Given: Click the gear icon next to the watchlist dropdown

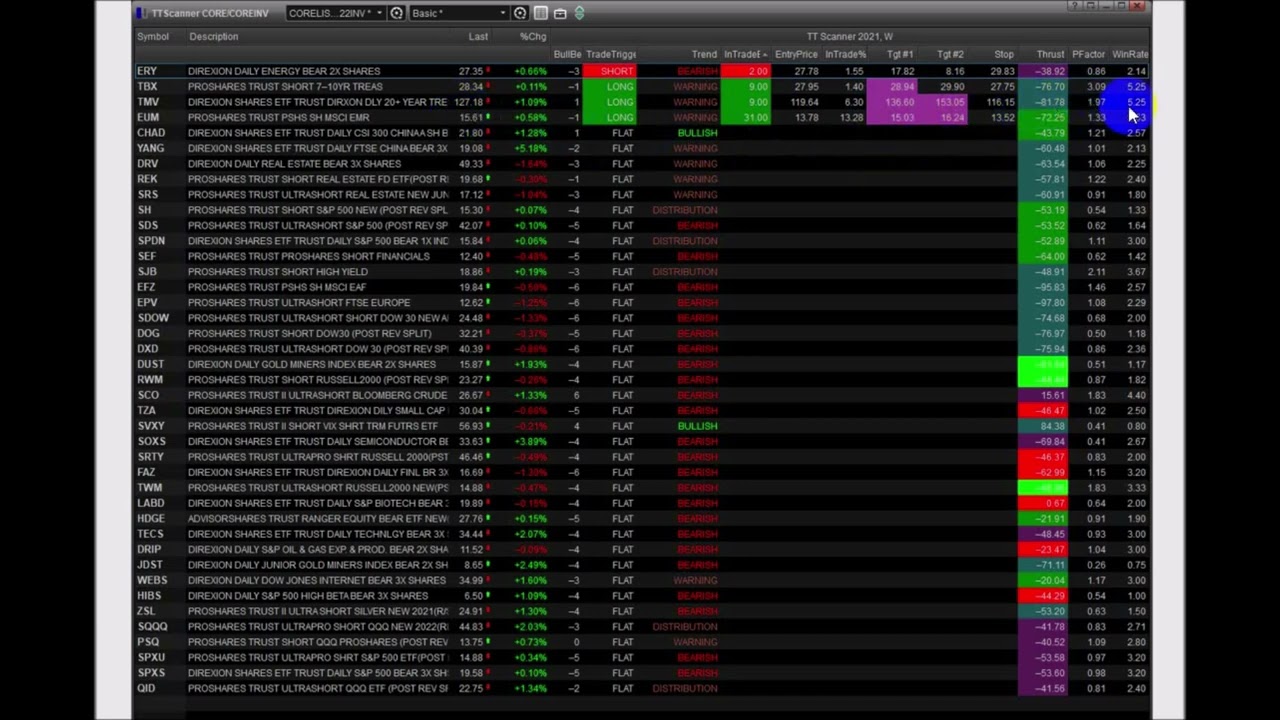Looking at the screenshot, I should 397,13.
